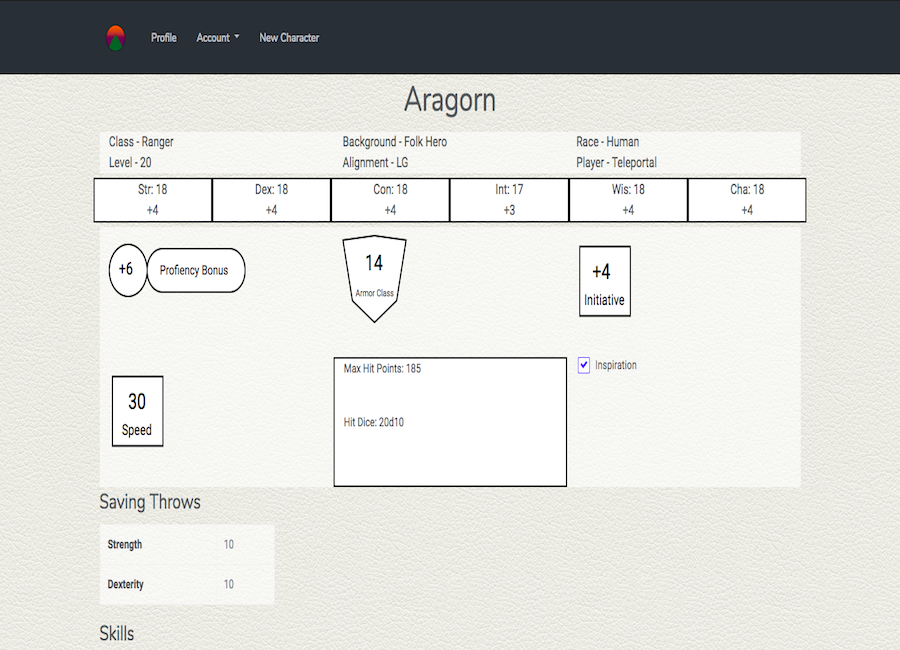Image resolution: width=900 pixels, height=650 pixels.
Task: Click the Saving Throws heading
Action: pos(150,502)
